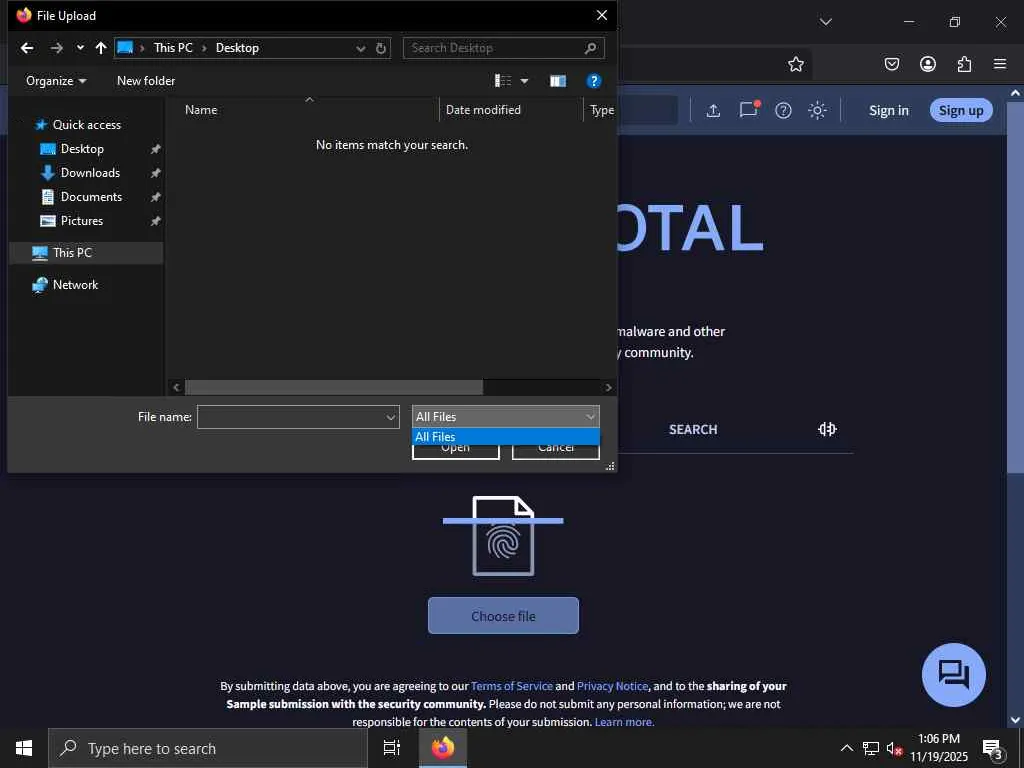Image resolution: width=1024 pixels, height=768 pixels.
Task: Open recent locations dropdown arrow
Action: (x=80, y=48)
